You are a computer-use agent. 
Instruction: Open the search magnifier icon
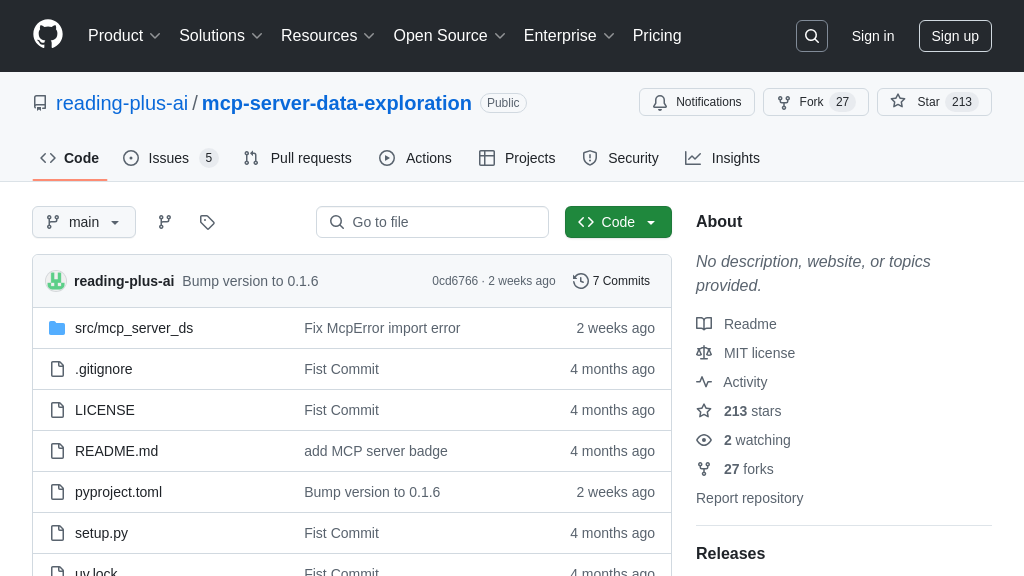(x=811, y=36)
